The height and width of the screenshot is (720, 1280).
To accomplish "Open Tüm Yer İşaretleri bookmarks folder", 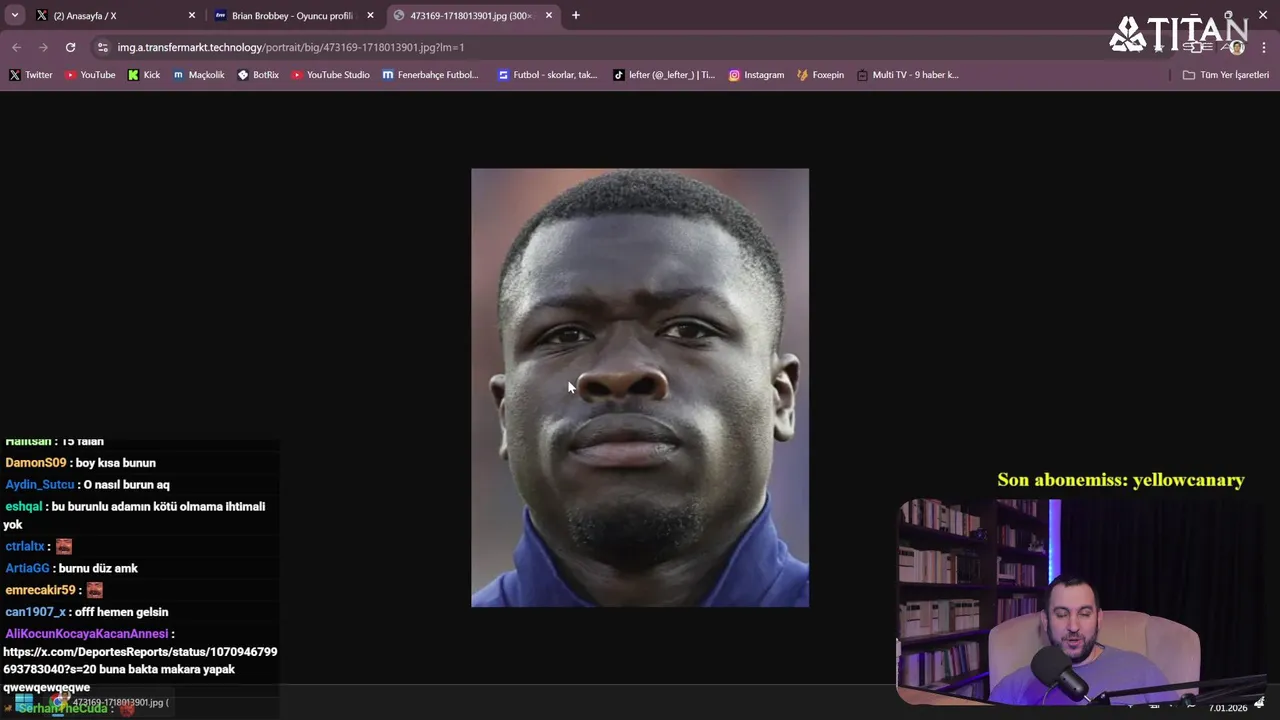I will [x=1226, y=75].
